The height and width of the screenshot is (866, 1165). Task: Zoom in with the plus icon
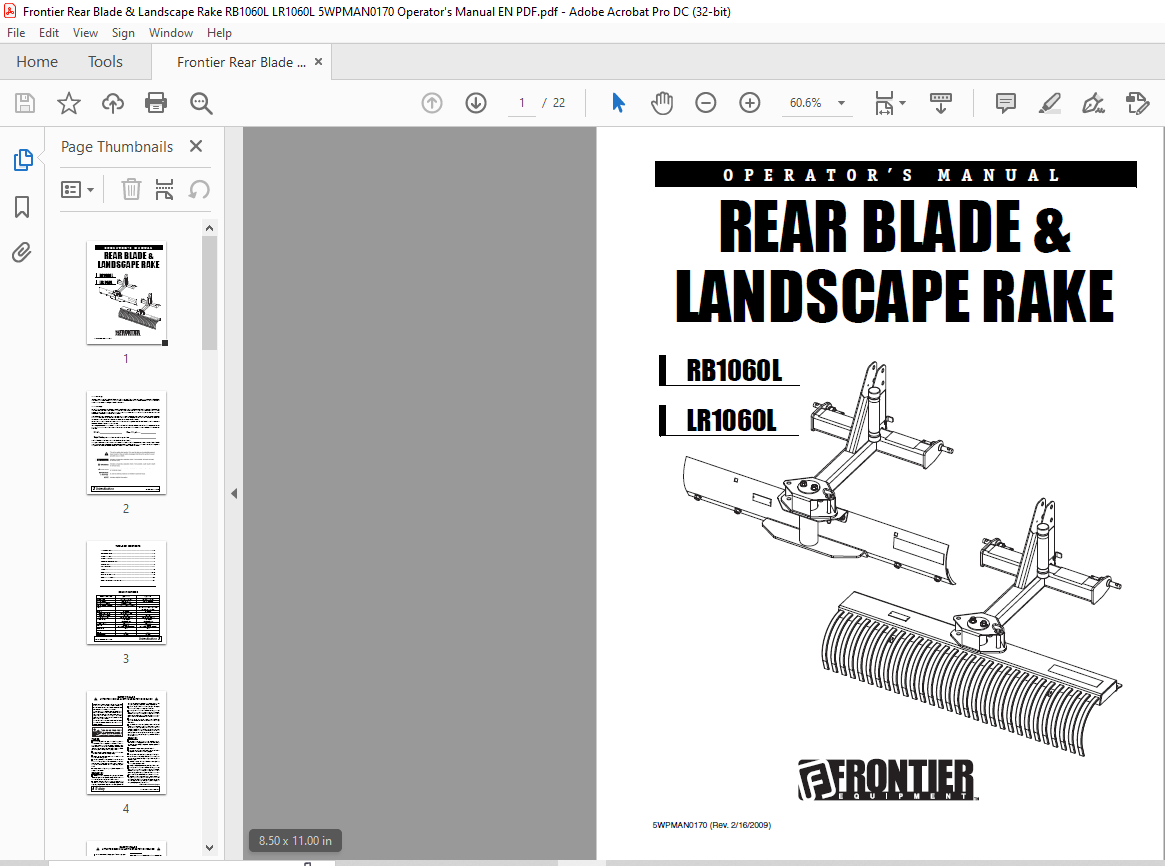click(x=750, y=102)
